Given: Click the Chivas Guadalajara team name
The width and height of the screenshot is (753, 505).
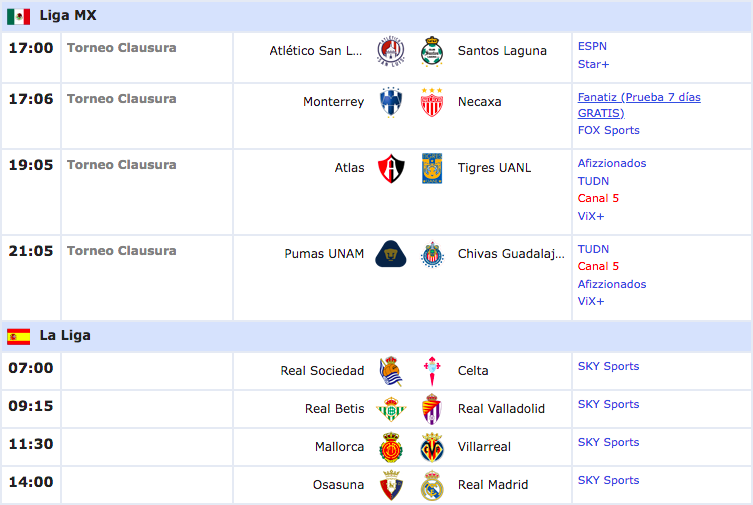Looking at the screenshot, I should click(x=511, y=253).
